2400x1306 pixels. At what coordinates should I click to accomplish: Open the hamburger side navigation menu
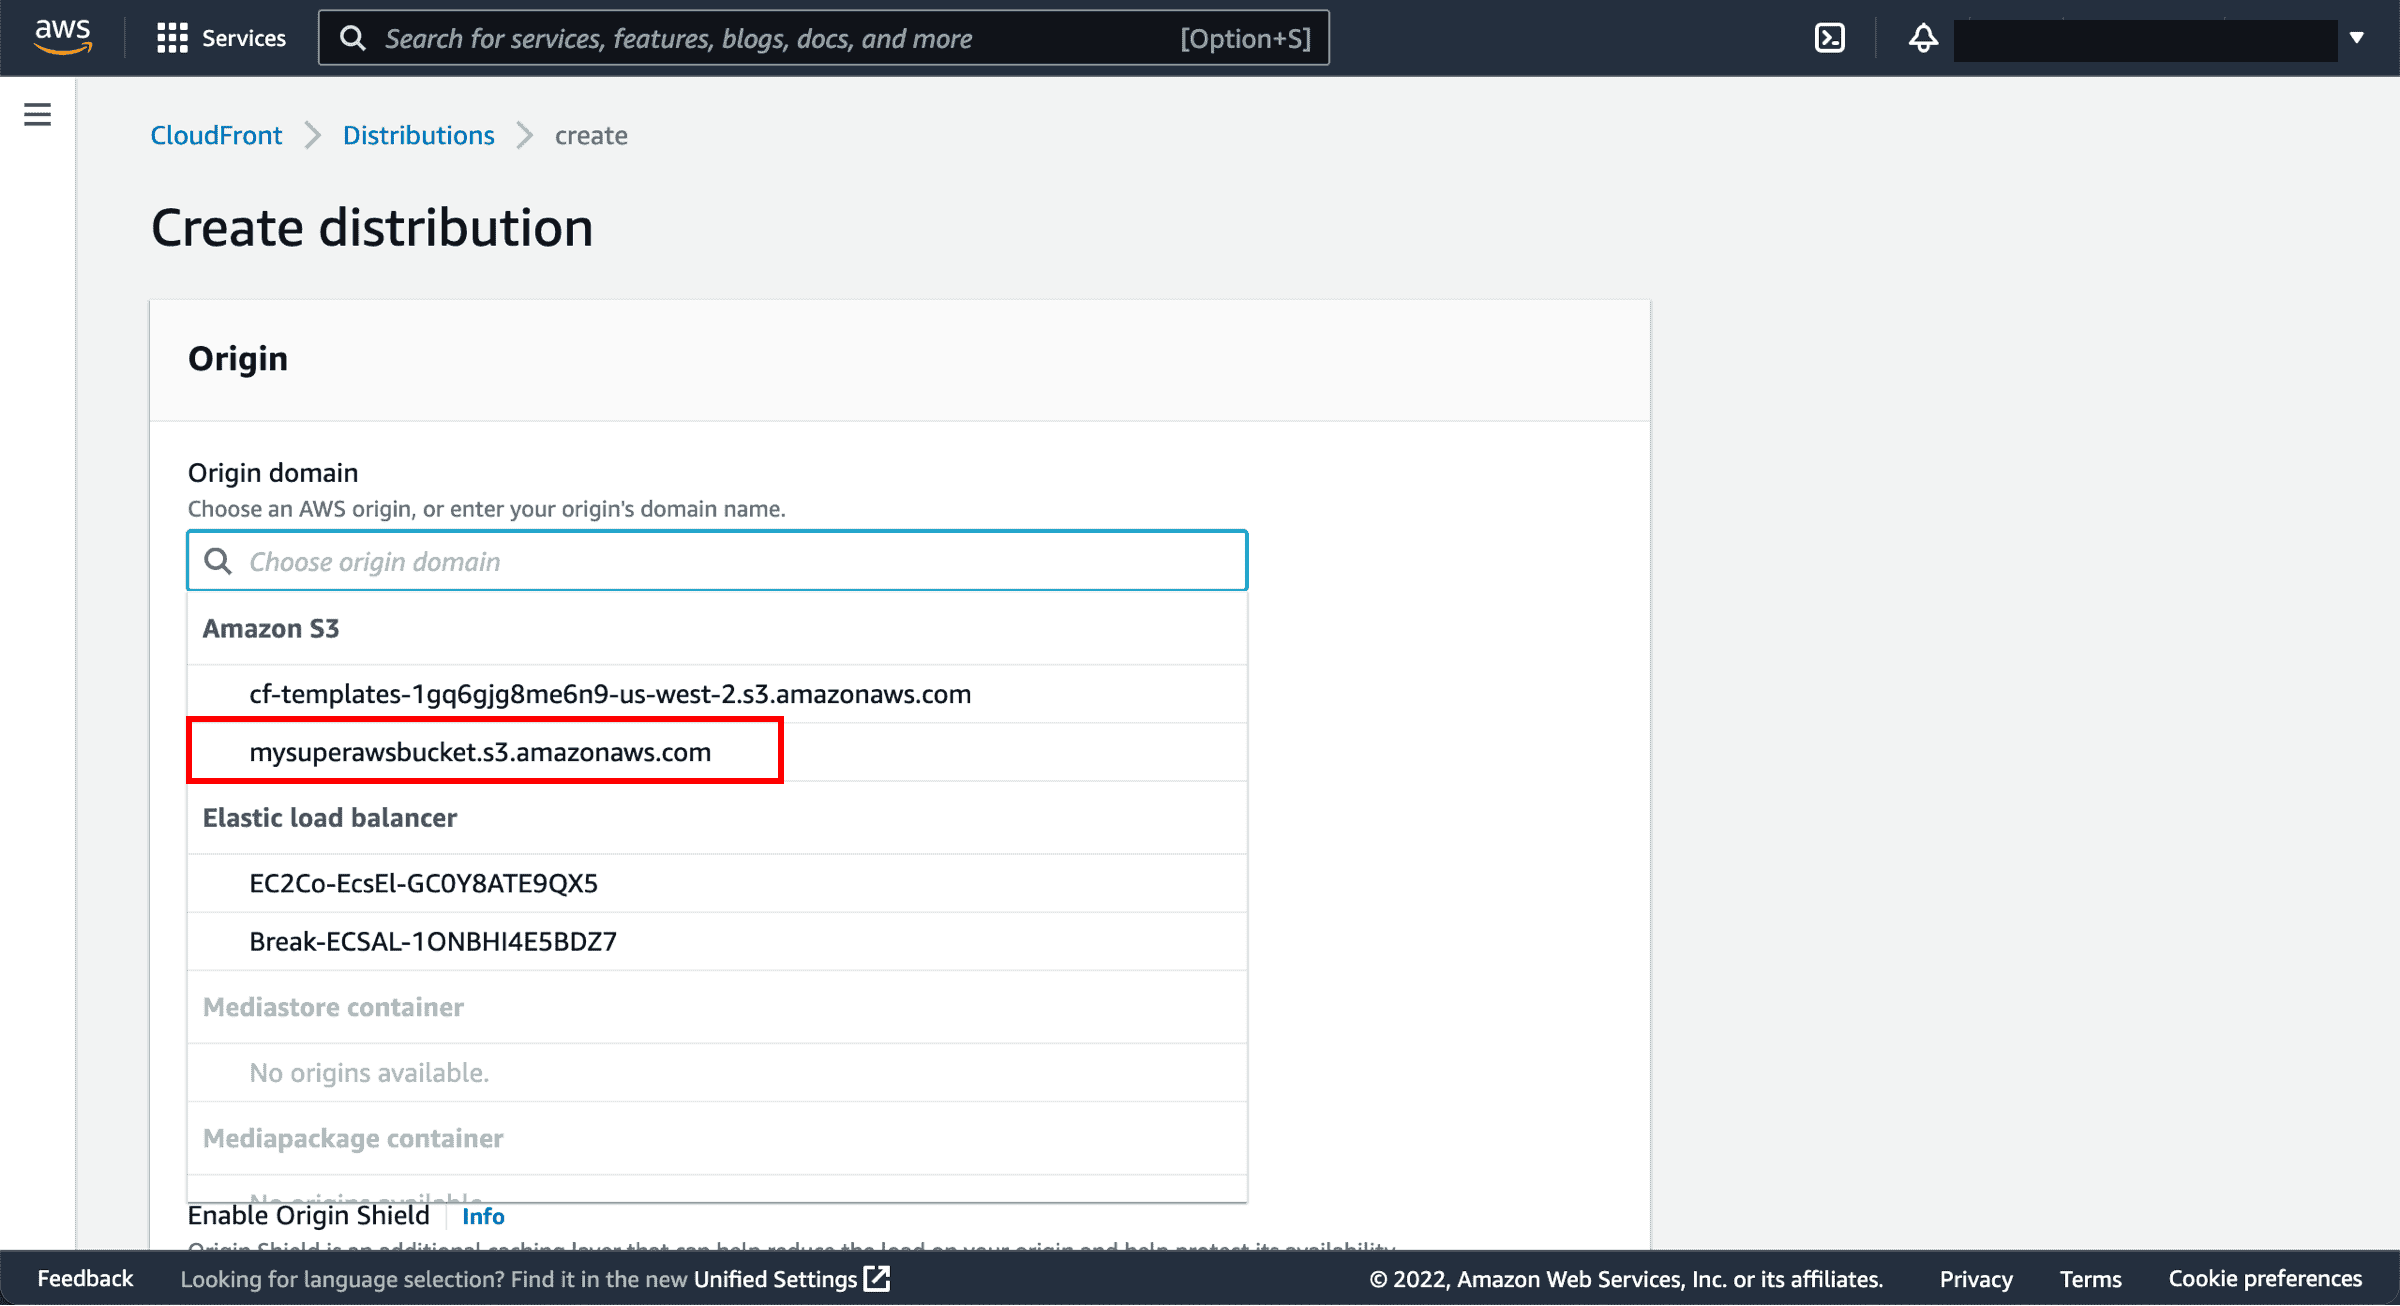coord(37,114)
